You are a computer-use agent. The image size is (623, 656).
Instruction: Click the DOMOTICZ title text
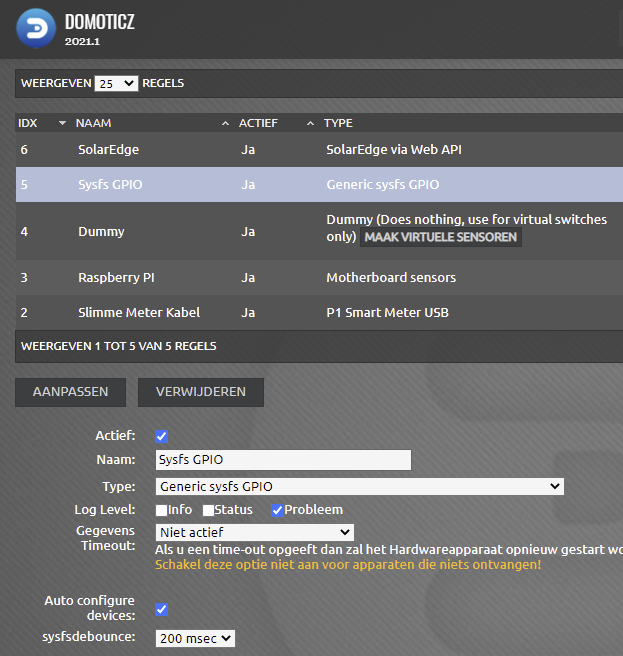pos(100,22)
